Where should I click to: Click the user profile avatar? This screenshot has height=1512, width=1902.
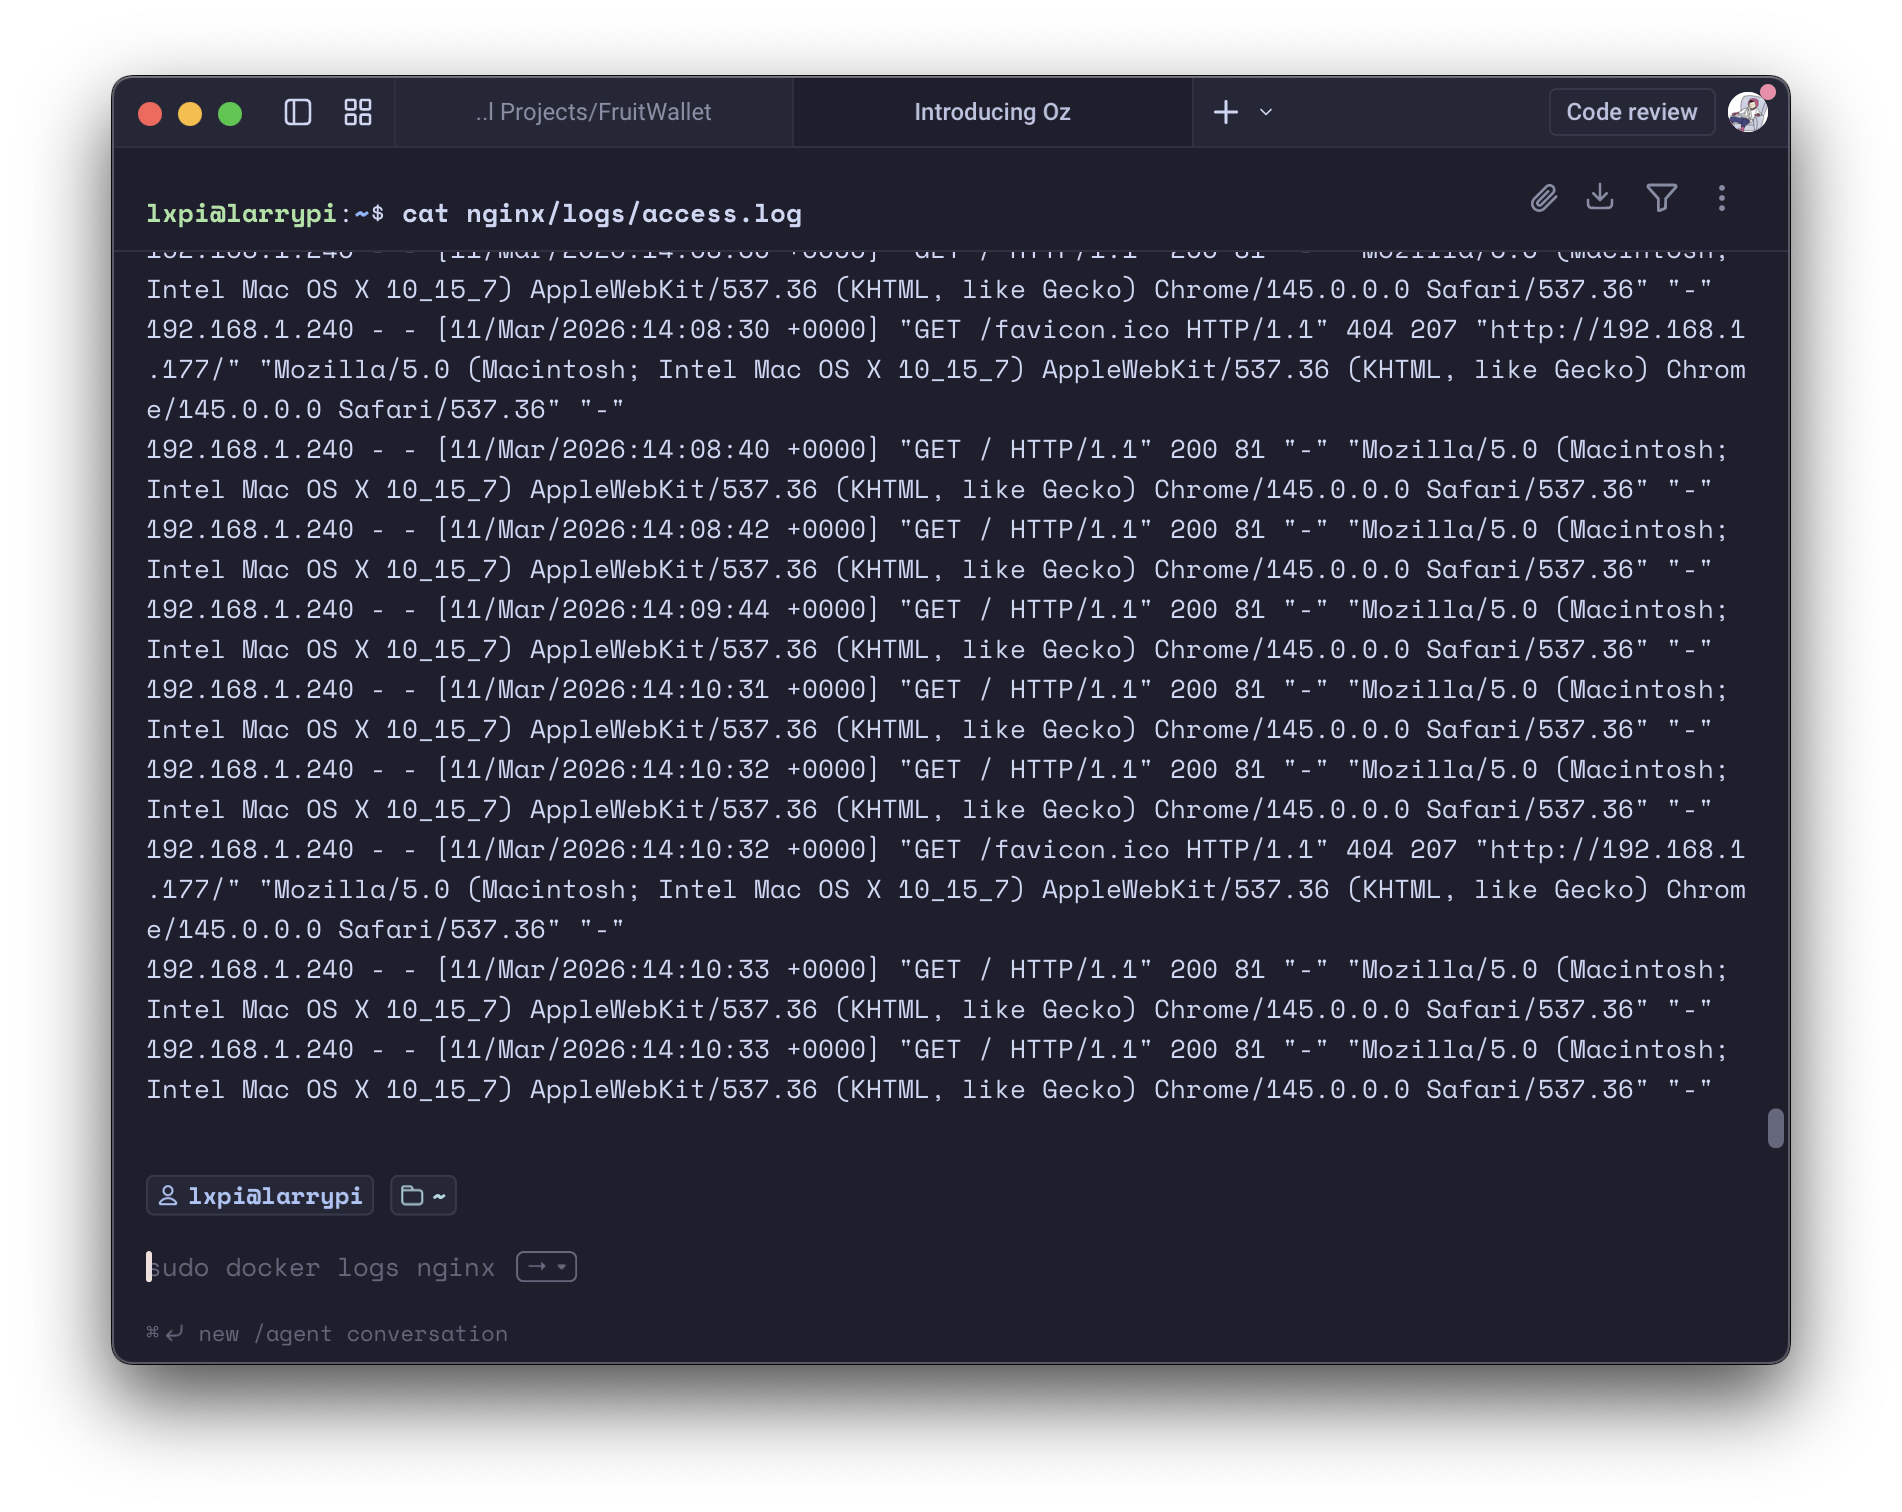pos(1749,111)
